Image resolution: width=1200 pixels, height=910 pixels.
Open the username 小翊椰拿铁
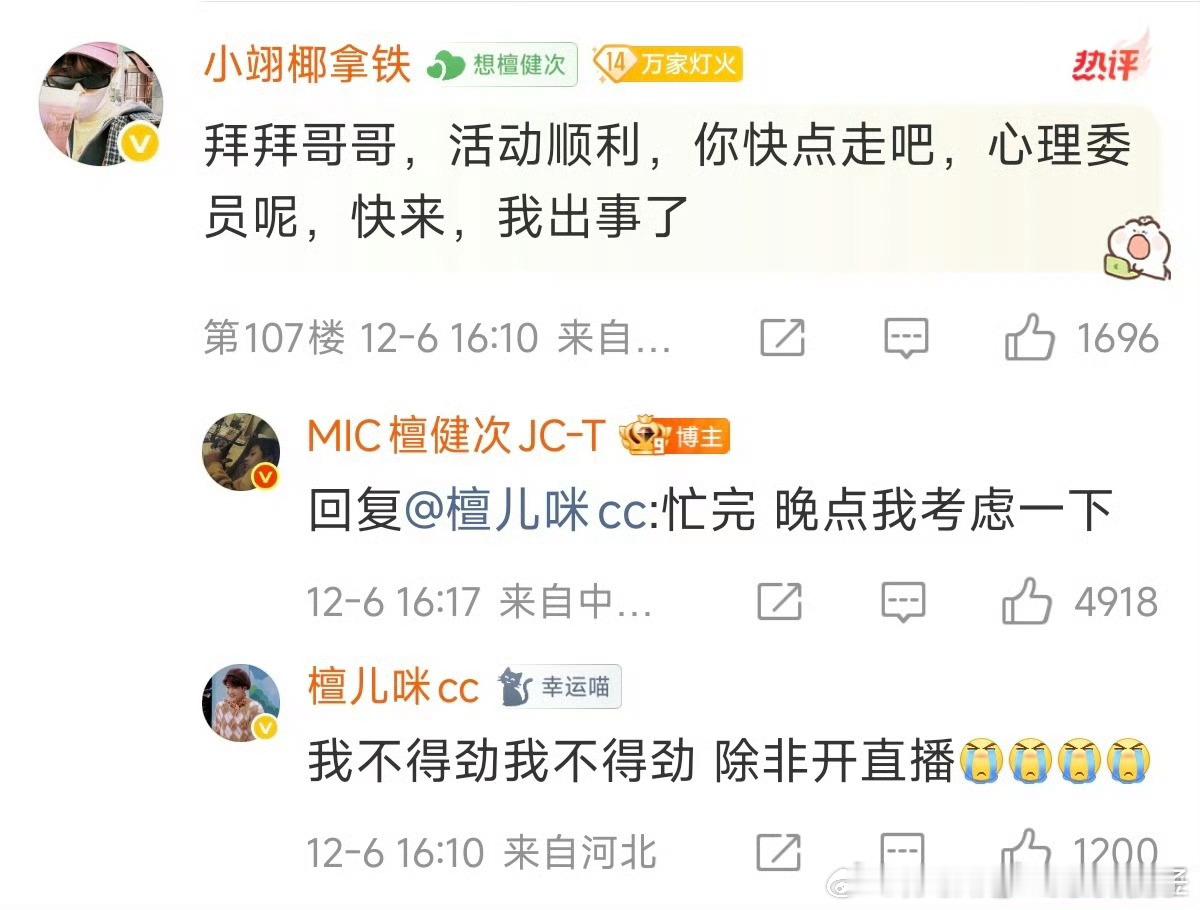[307, 65]
